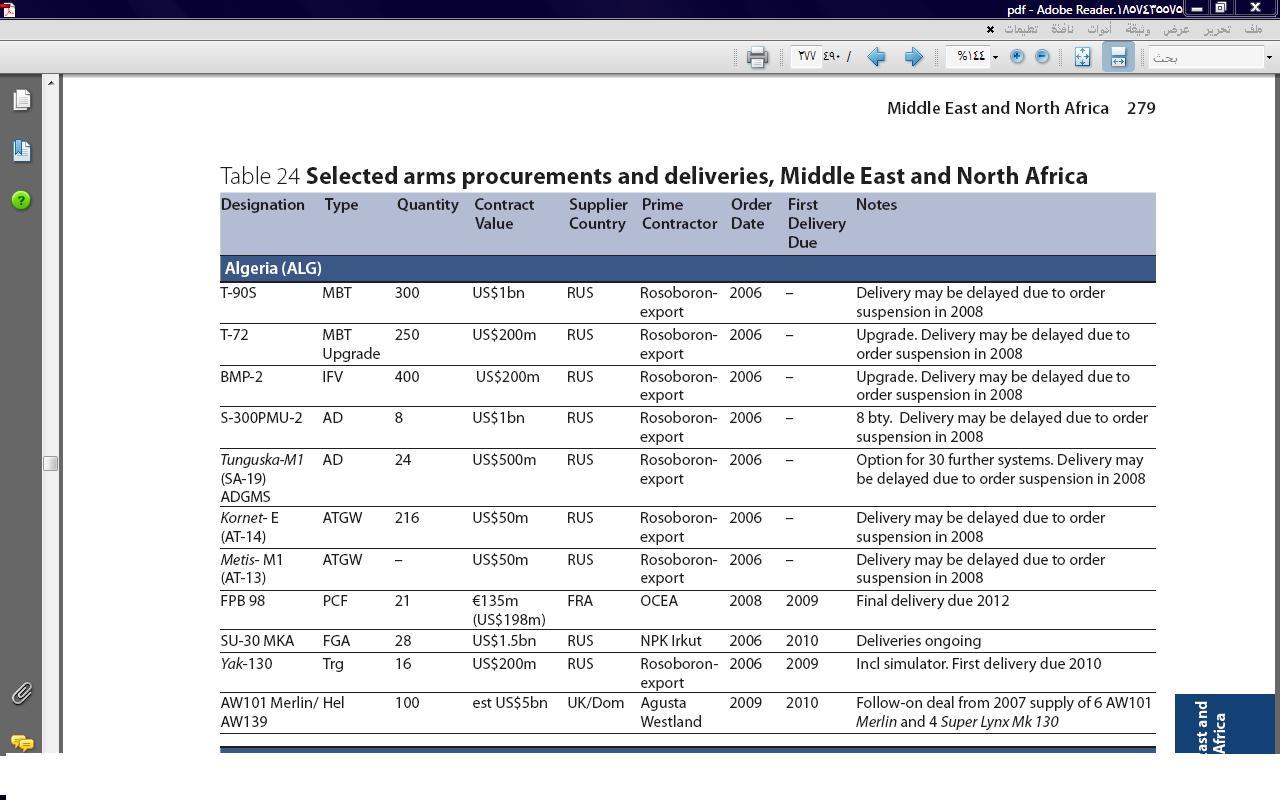Screen dimensions: 1280x800
Task: Click the 'S-300PMU-2' designation cell
Action: [261, 418]
